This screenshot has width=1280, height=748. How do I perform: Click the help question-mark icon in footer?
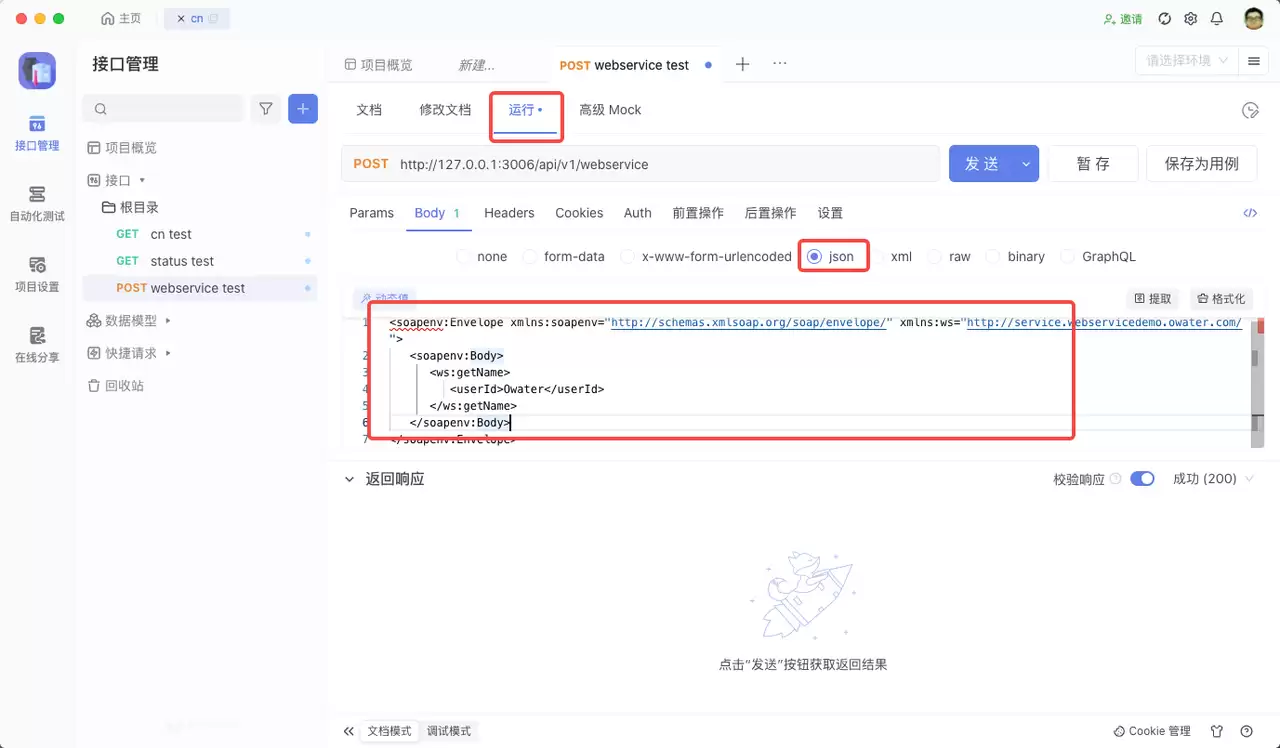click(x=1246, y=731)
